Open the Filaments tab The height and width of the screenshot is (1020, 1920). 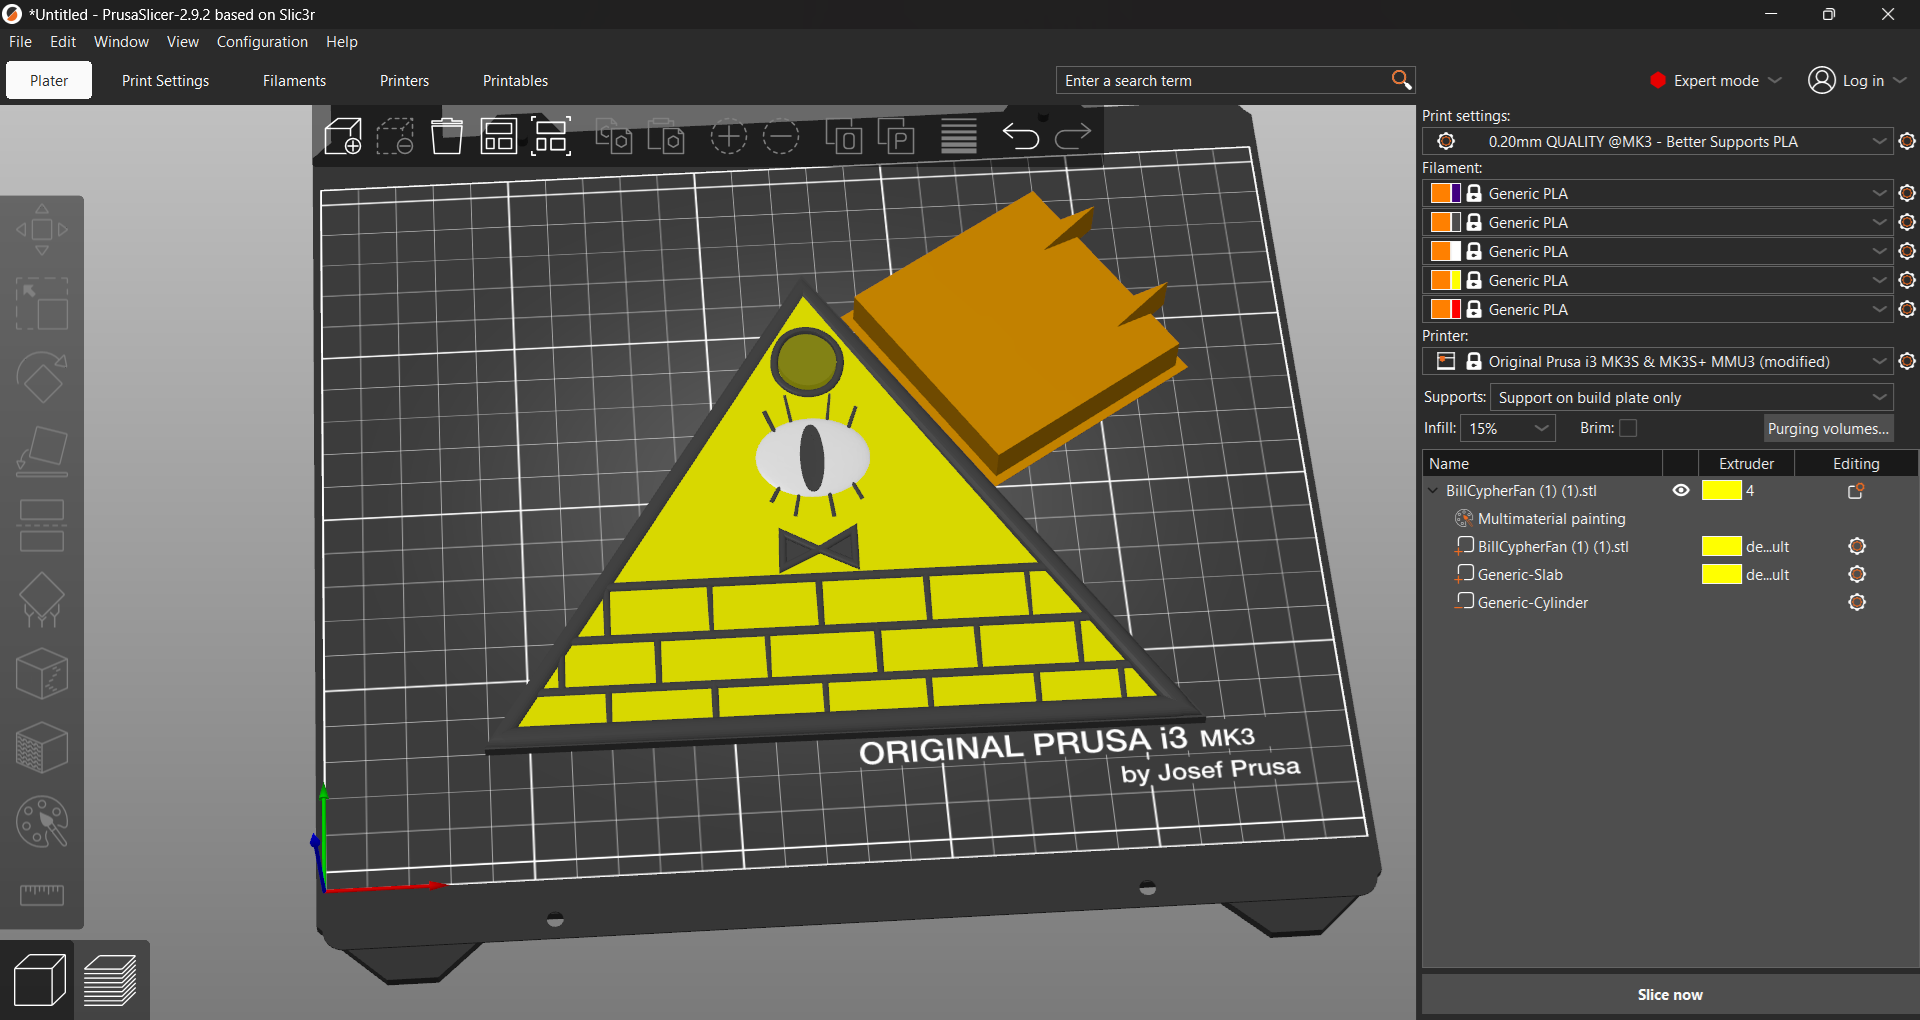coord(294,81)
